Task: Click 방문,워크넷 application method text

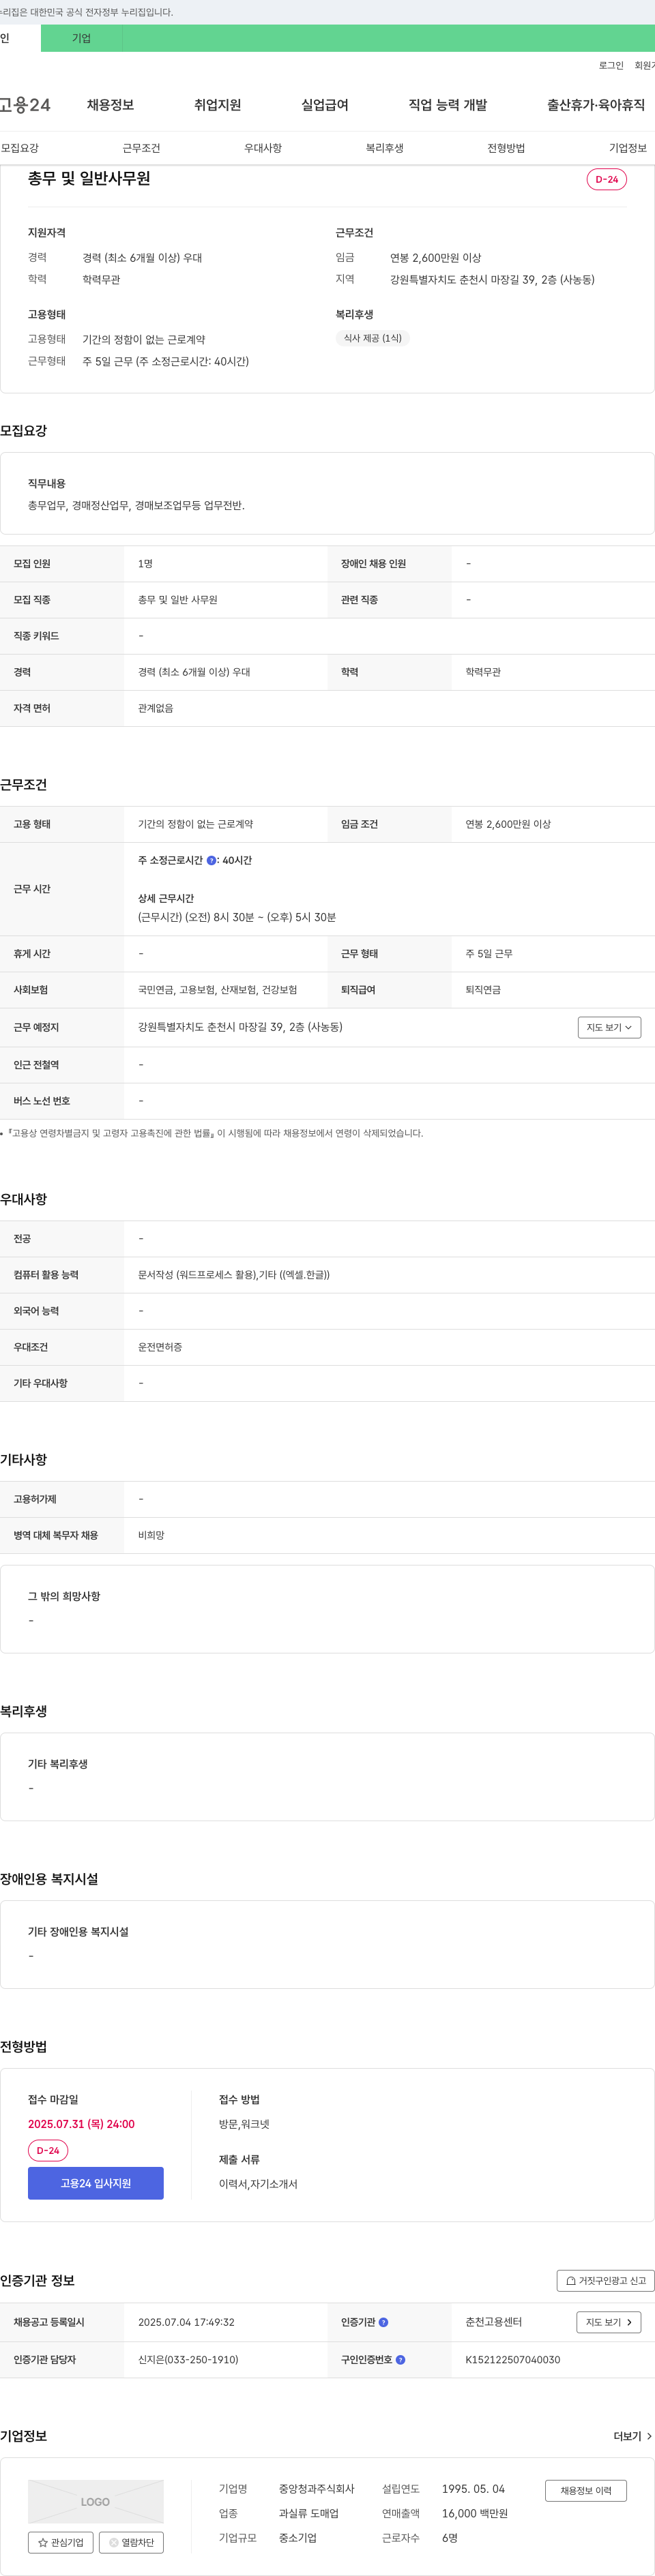Action: pyautogui.click(x=244, y=2124)
